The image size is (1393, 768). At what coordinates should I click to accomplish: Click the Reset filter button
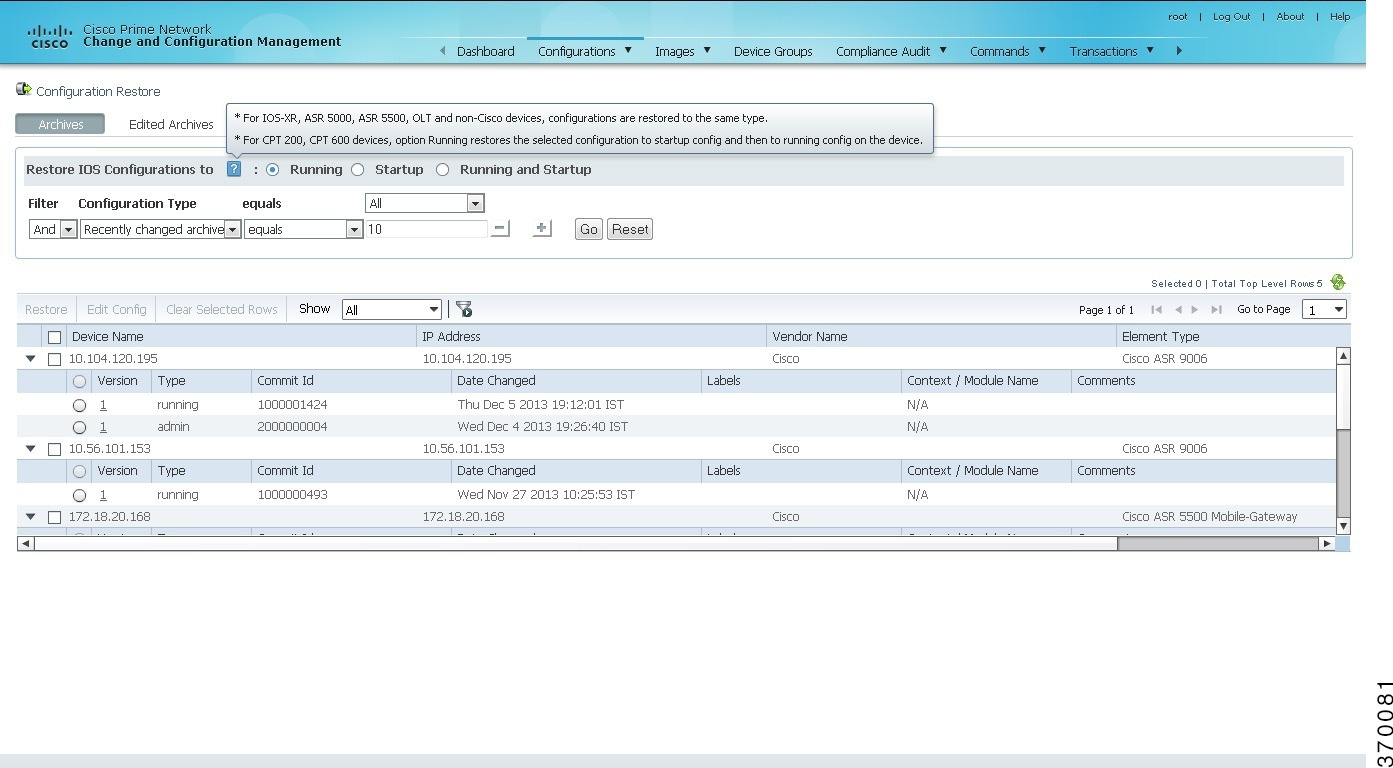coord(630,229)
